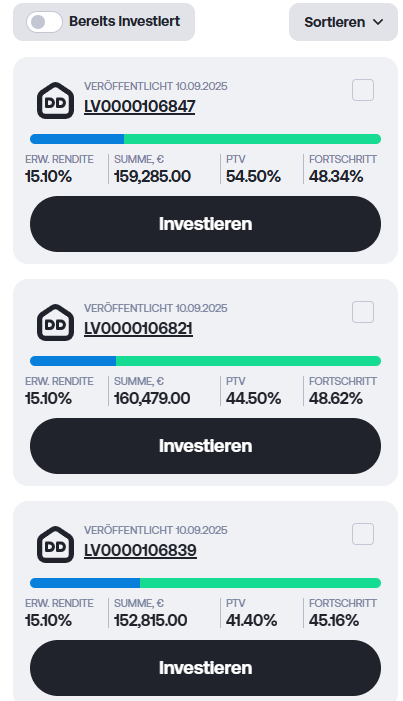Open the Sortieren dropdown
This screenshot has width=403, height=701.
(343, 22)
